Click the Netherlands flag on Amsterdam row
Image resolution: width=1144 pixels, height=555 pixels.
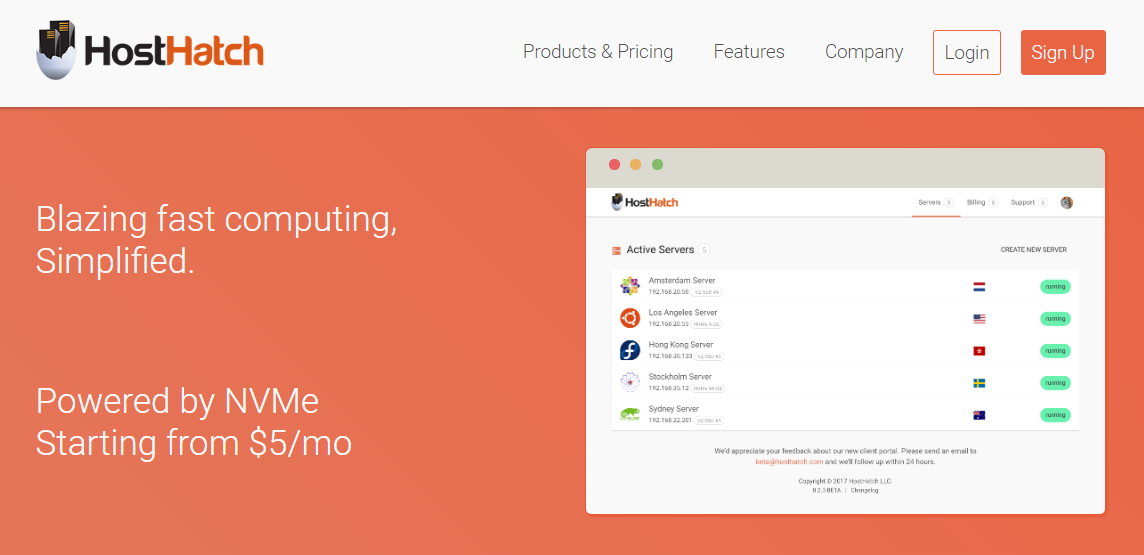(x=979, y=287)
